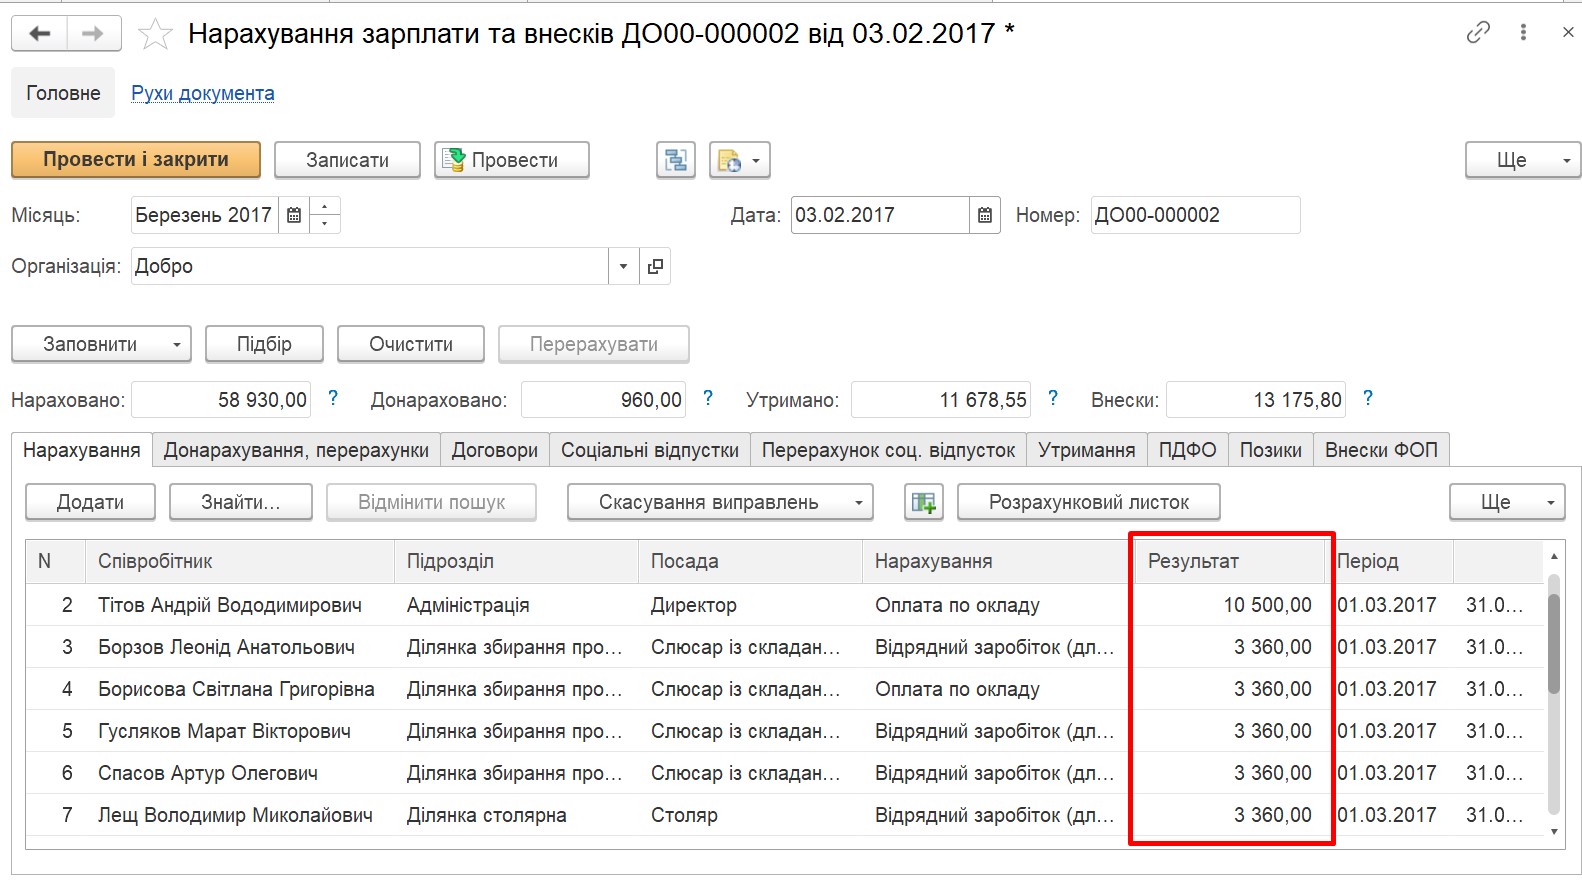Click the Дата input field
The width and height of the screenshot is (1582, 888).
(880, 215)
